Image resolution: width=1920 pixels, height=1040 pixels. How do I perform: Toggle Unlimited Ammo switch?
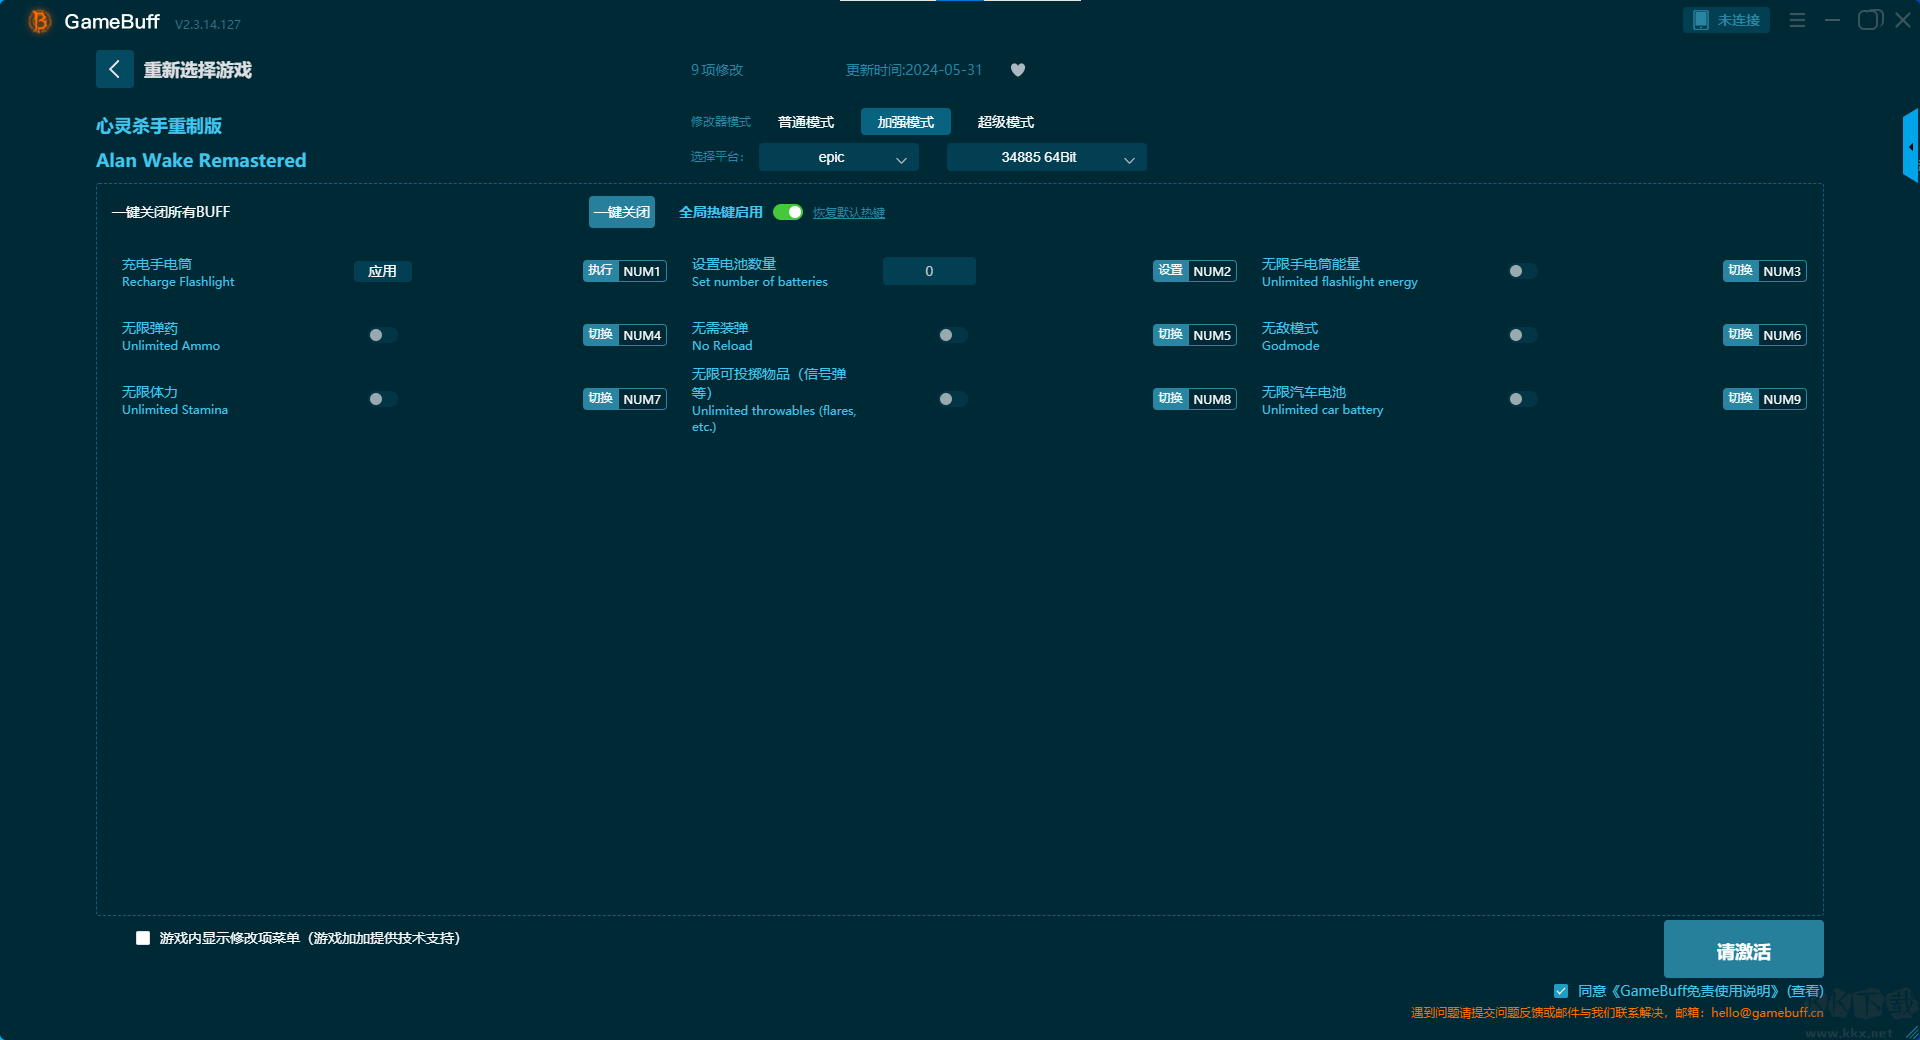pos(382,335)
